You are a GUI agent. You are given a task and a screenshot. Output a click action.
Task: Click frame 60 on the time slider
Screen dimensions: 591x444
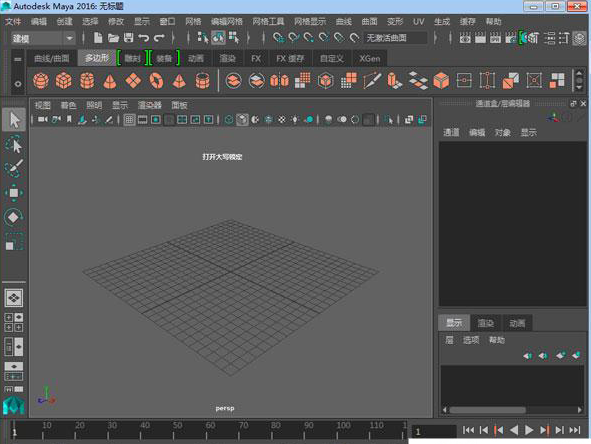click(207, 431)
